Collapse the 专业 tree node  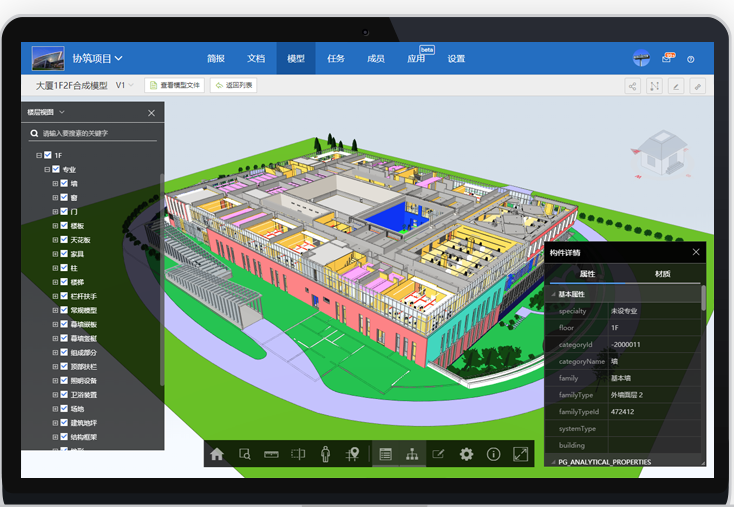pos(47,170)
